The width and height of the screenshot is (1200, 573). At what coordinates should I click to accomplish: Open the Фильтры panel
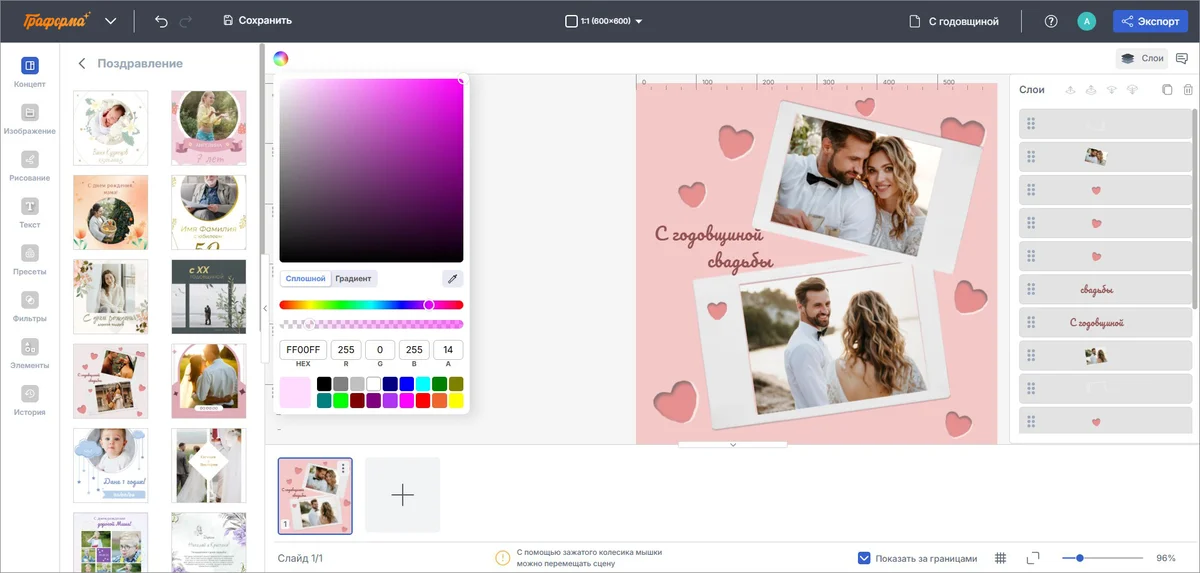pyautogui.click(x=30, y=307)
